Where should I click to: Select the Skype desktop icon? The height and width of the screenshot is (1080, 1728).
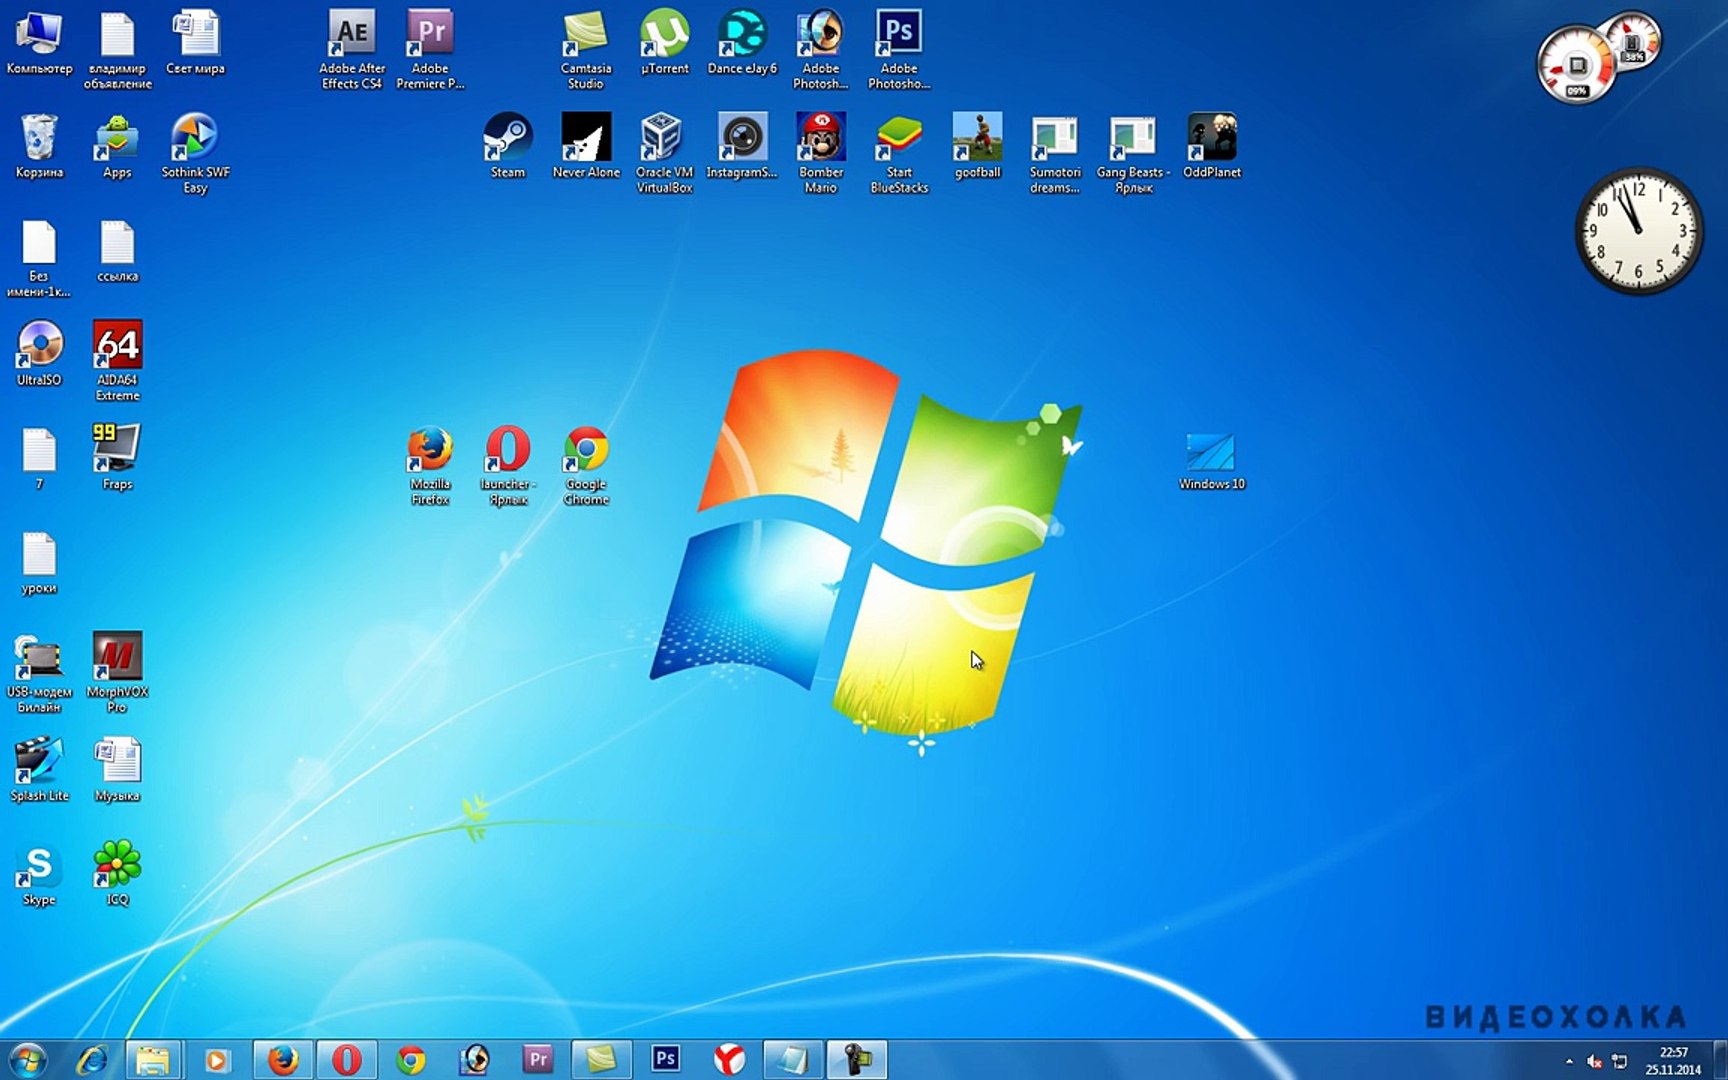point(39,873)
